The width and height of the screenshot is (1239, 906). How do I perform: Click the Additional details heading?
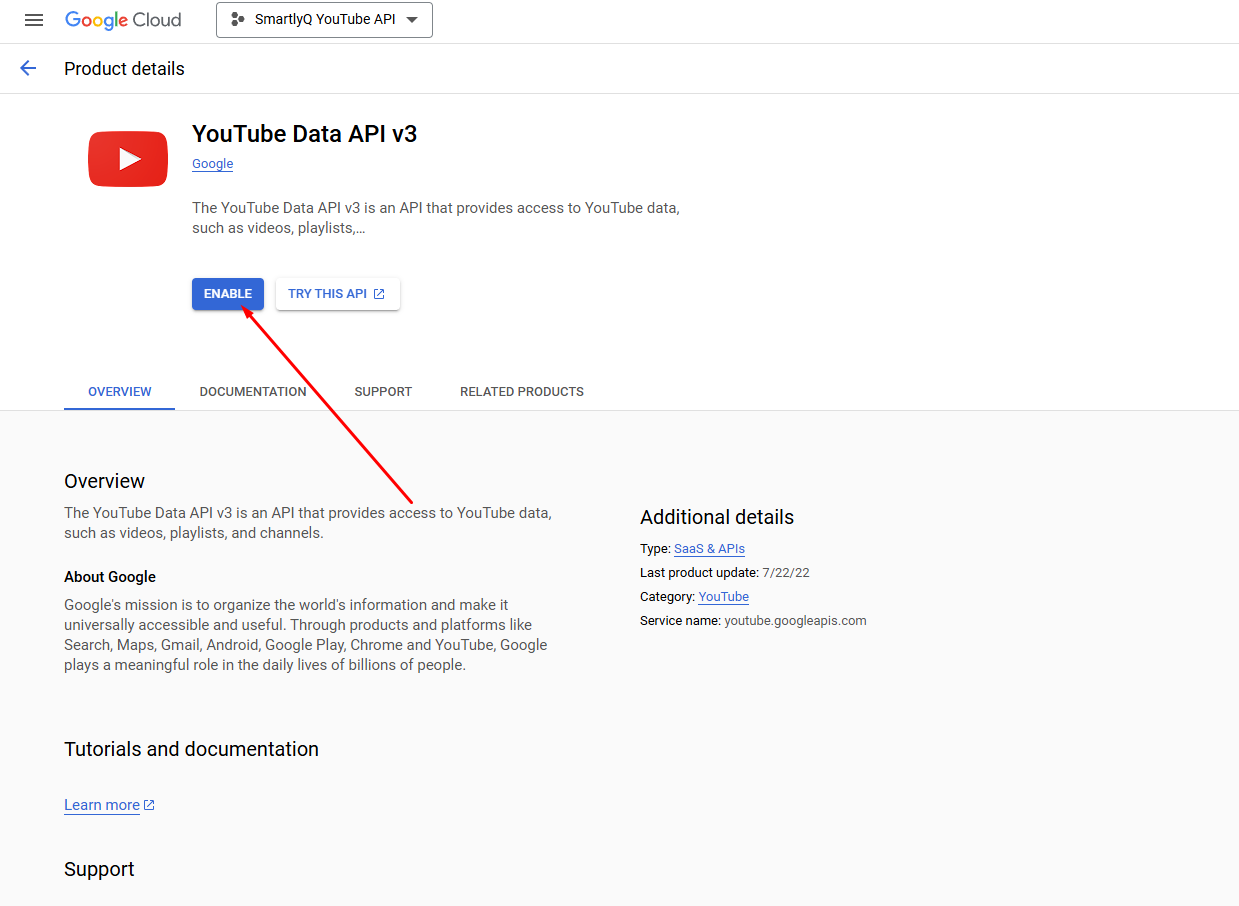(717, 517)
